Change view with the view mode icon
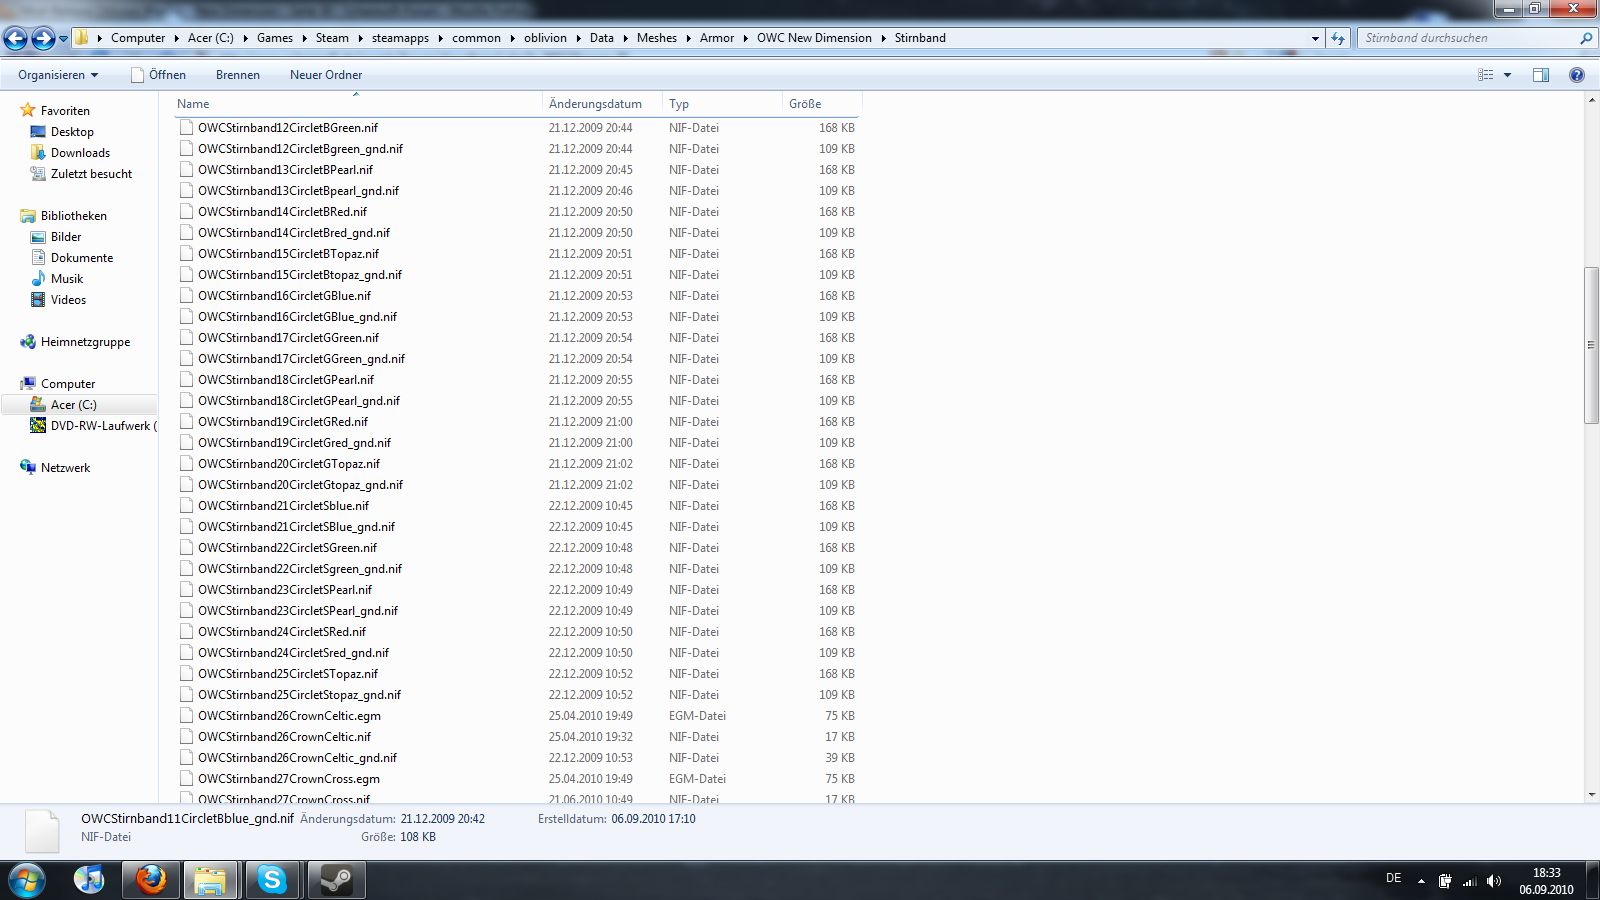 tap(1486, 75)
